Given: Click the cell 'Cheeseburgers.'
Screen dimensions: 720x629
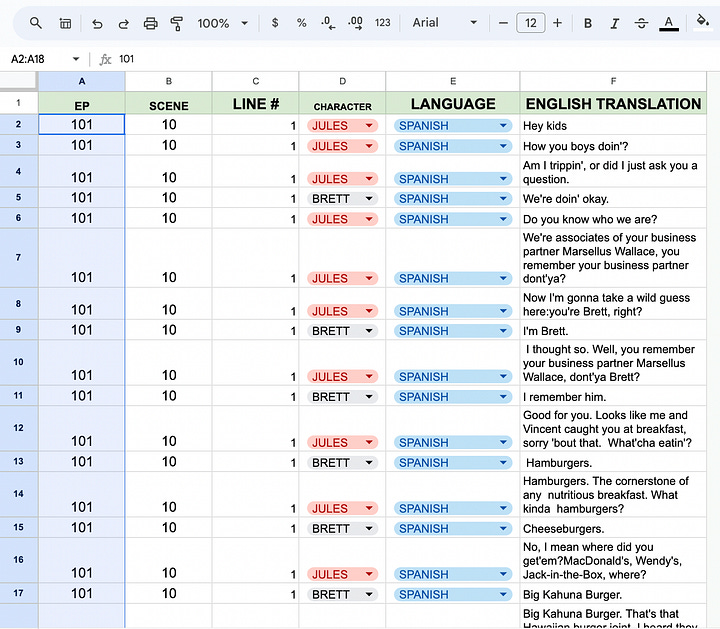Looking at the screenshot, I should [x=613, y=528].
